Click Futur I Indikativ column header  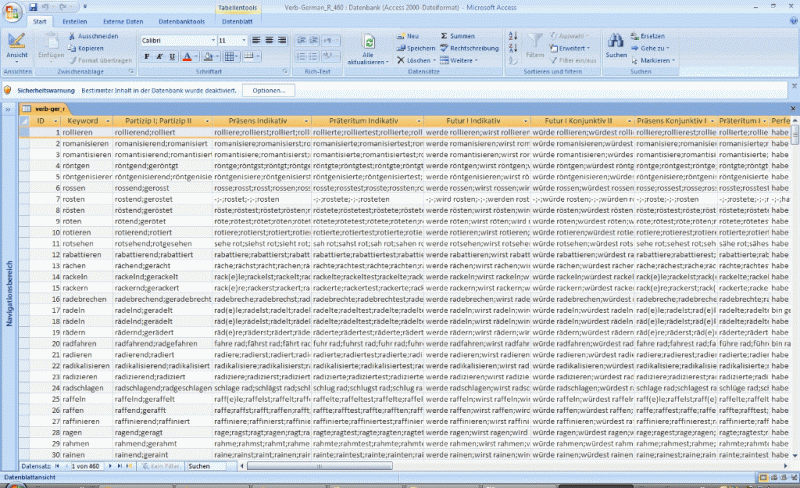[477, 121]
